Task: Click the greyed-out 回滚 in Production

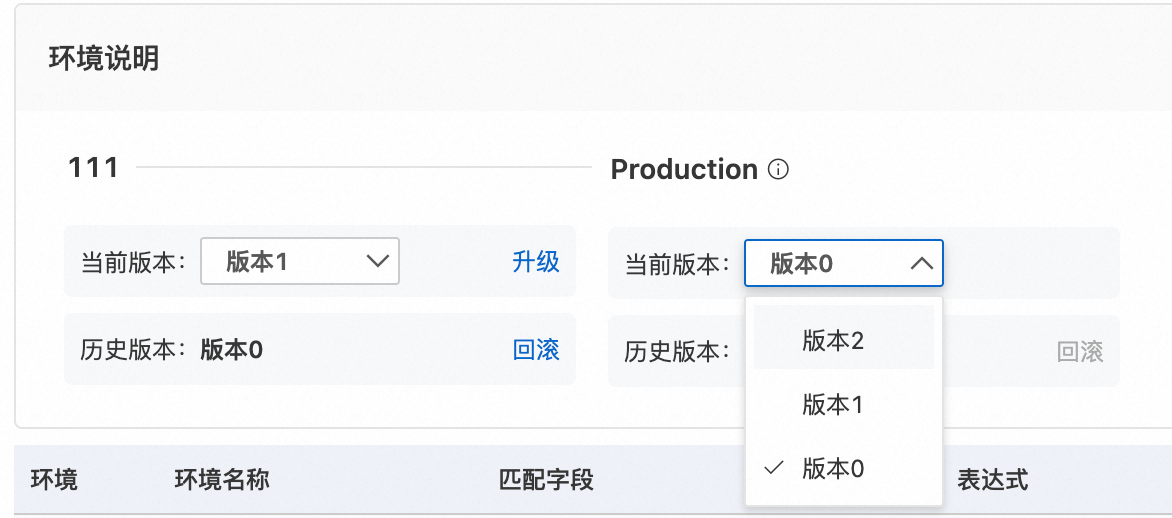Action: point(1080,351)
